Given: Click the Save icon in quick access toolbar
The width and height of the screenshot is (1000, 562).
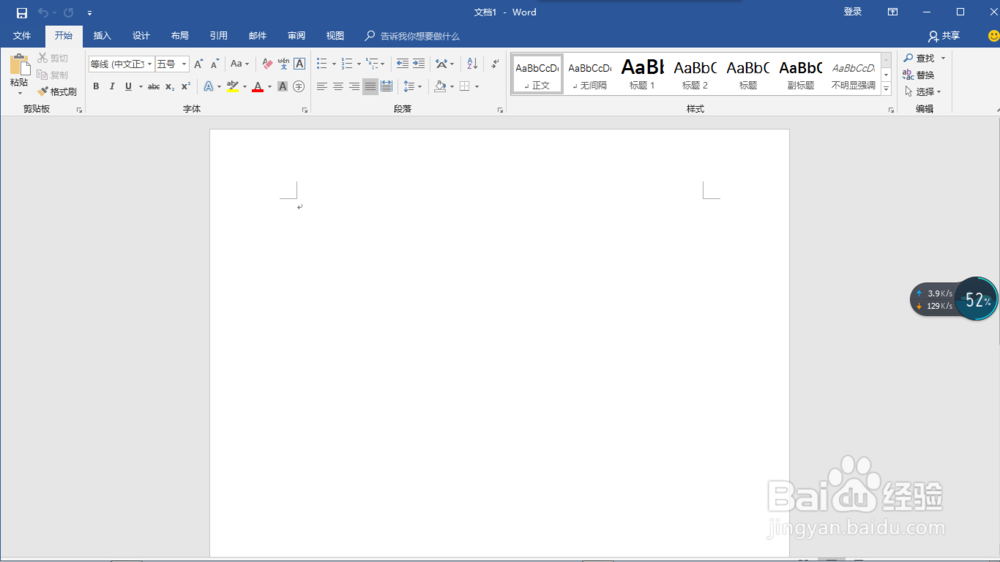Looking at the screenshot, I should click(22, 13).
